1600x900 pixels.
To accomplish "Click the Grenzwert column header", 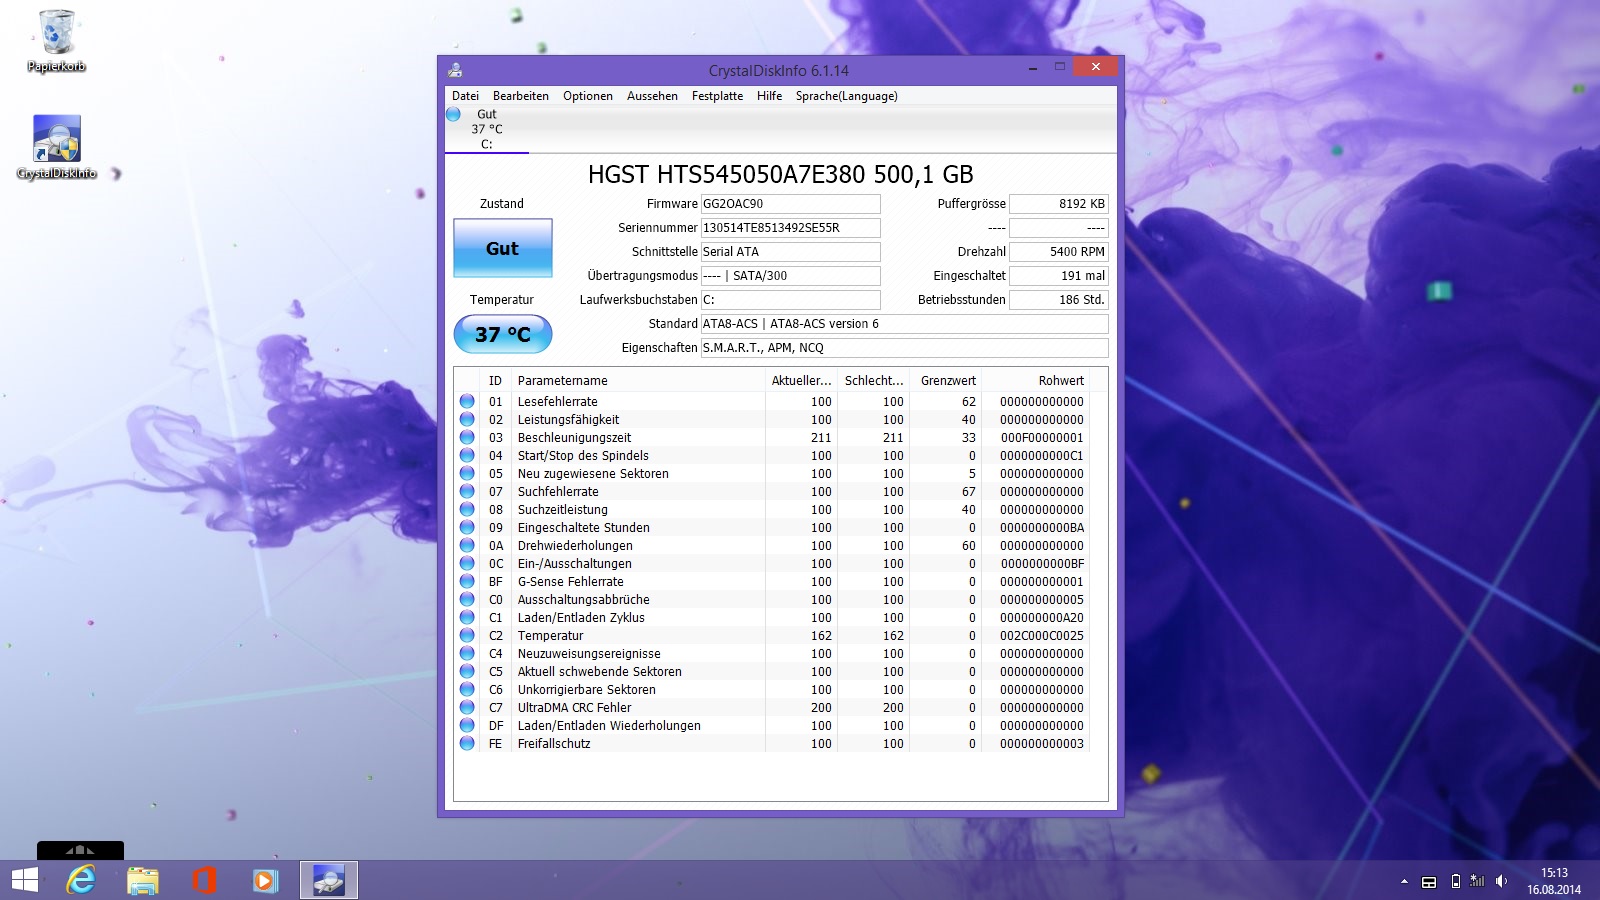I will (946, 380).
